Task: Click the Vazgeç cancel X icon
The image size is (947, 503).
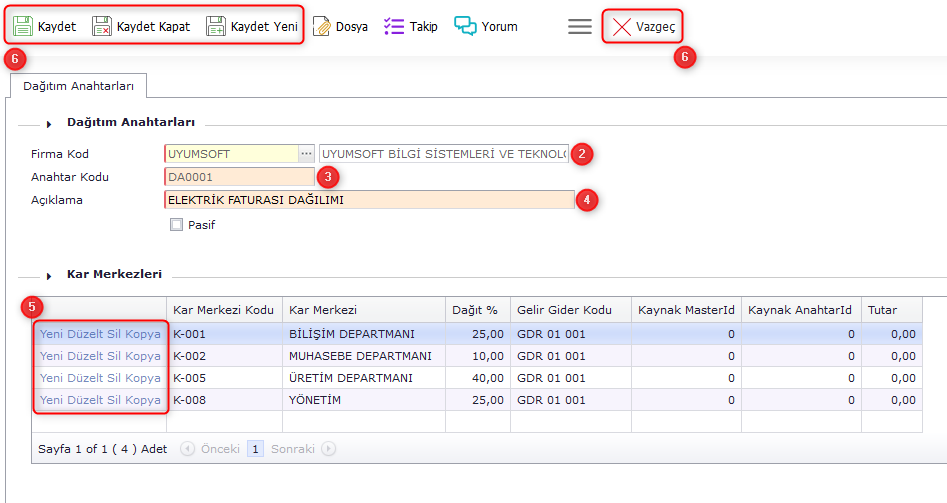Action: [x=622, y=27]
